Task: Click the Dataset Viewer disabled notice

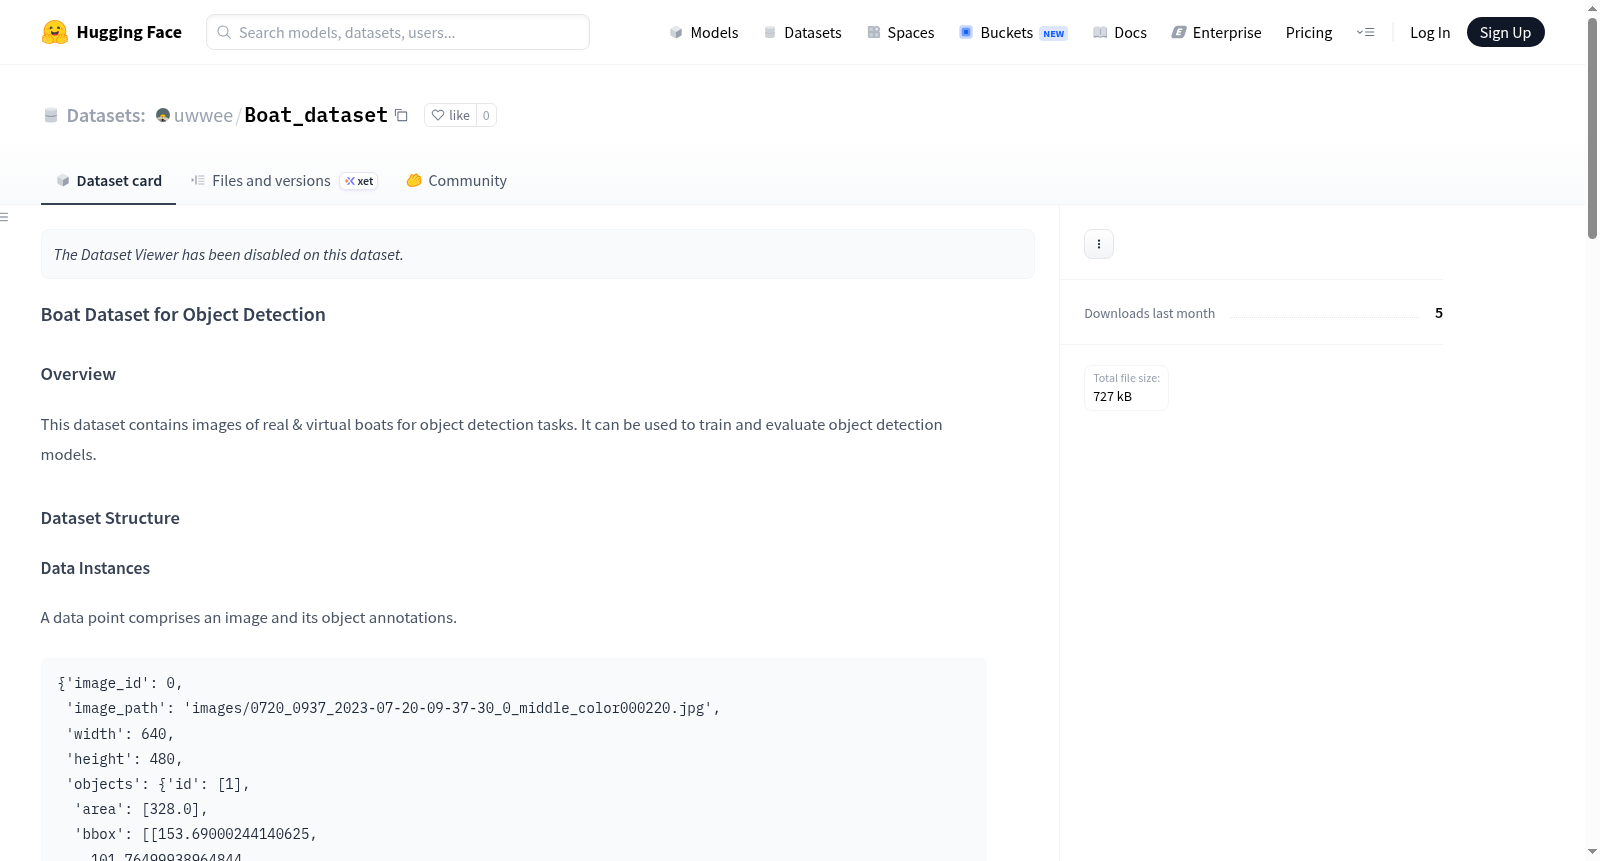Action: click(x=538, y=254)
